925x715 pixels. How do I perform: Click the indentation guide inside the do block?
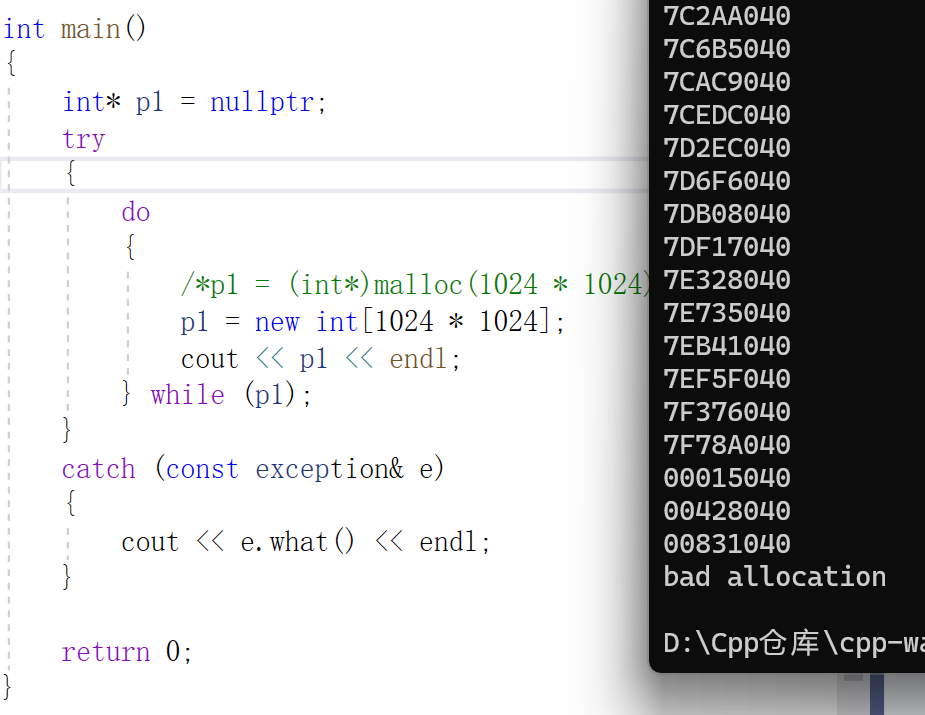coord(127,320)
